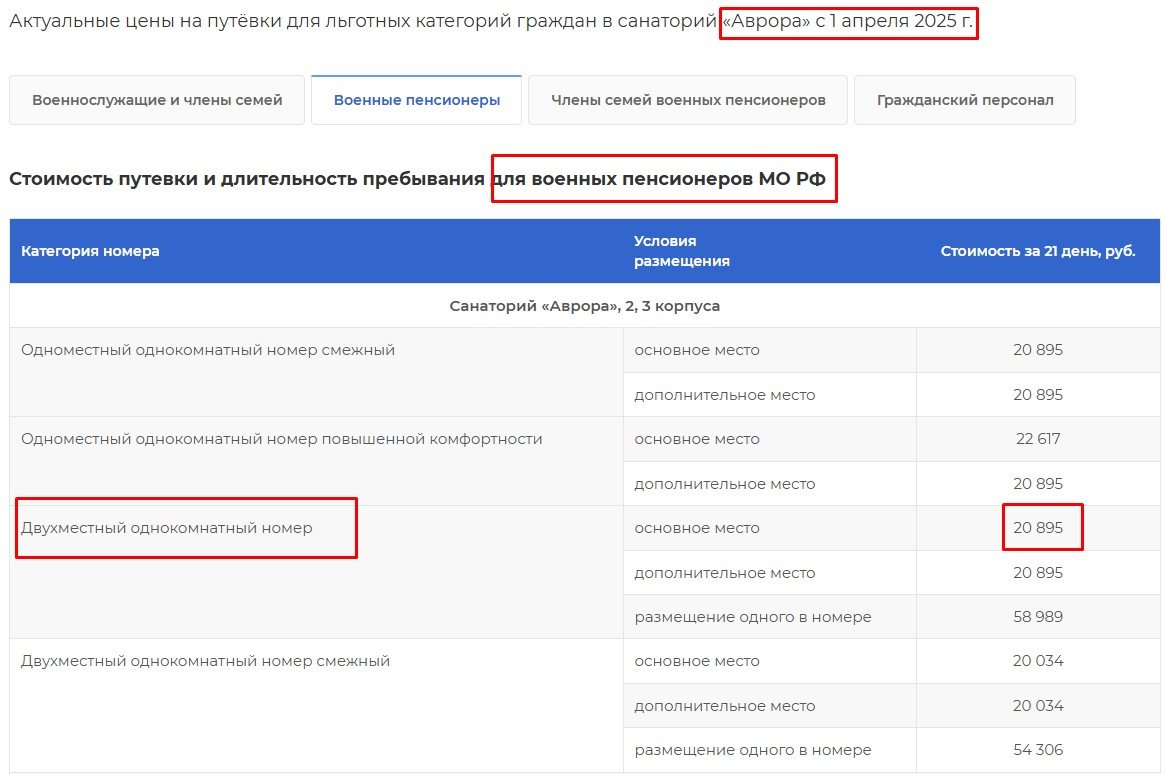Click the 58 989 price value
The width and height of the screenshot is (1167, 774).
[x=1037, y=617]
